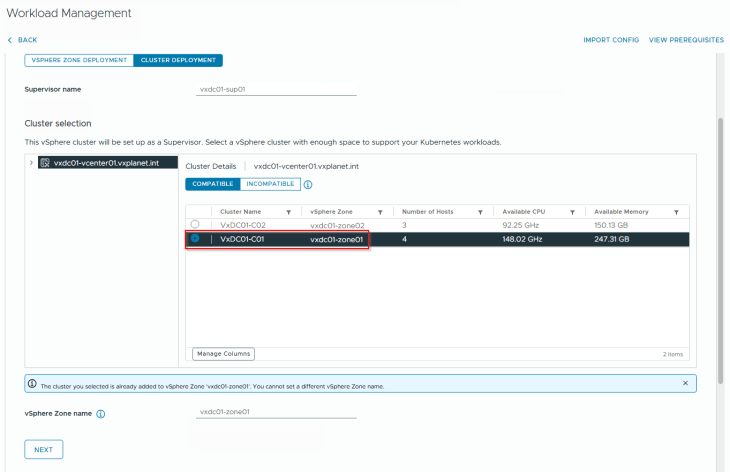Select the VxDC01-C01 cluster radio button
The width and height of the screenshot is (730, 472).
(x=195, y=239)
